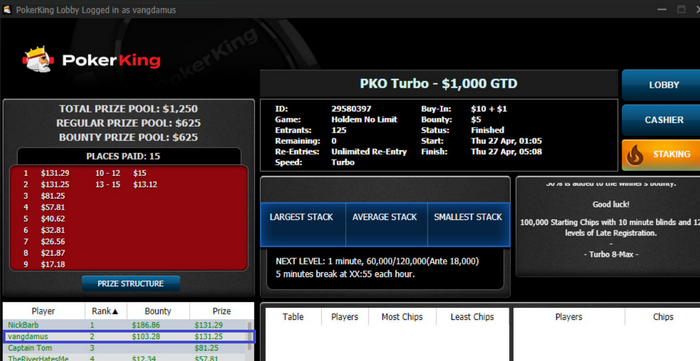Click the Unlimited Re-Entry value
Viewport: 700px width, 361px height.
point(369,152)
